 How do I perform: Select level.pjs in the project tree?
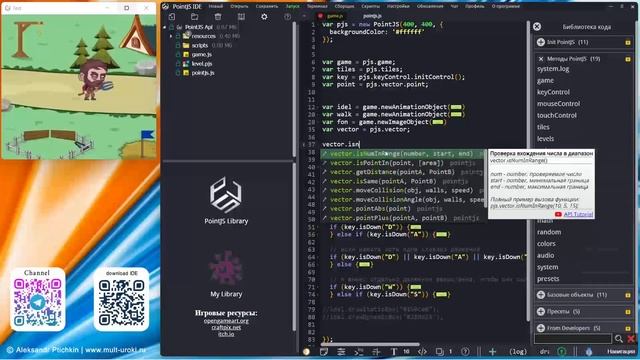tap(202, 64)
